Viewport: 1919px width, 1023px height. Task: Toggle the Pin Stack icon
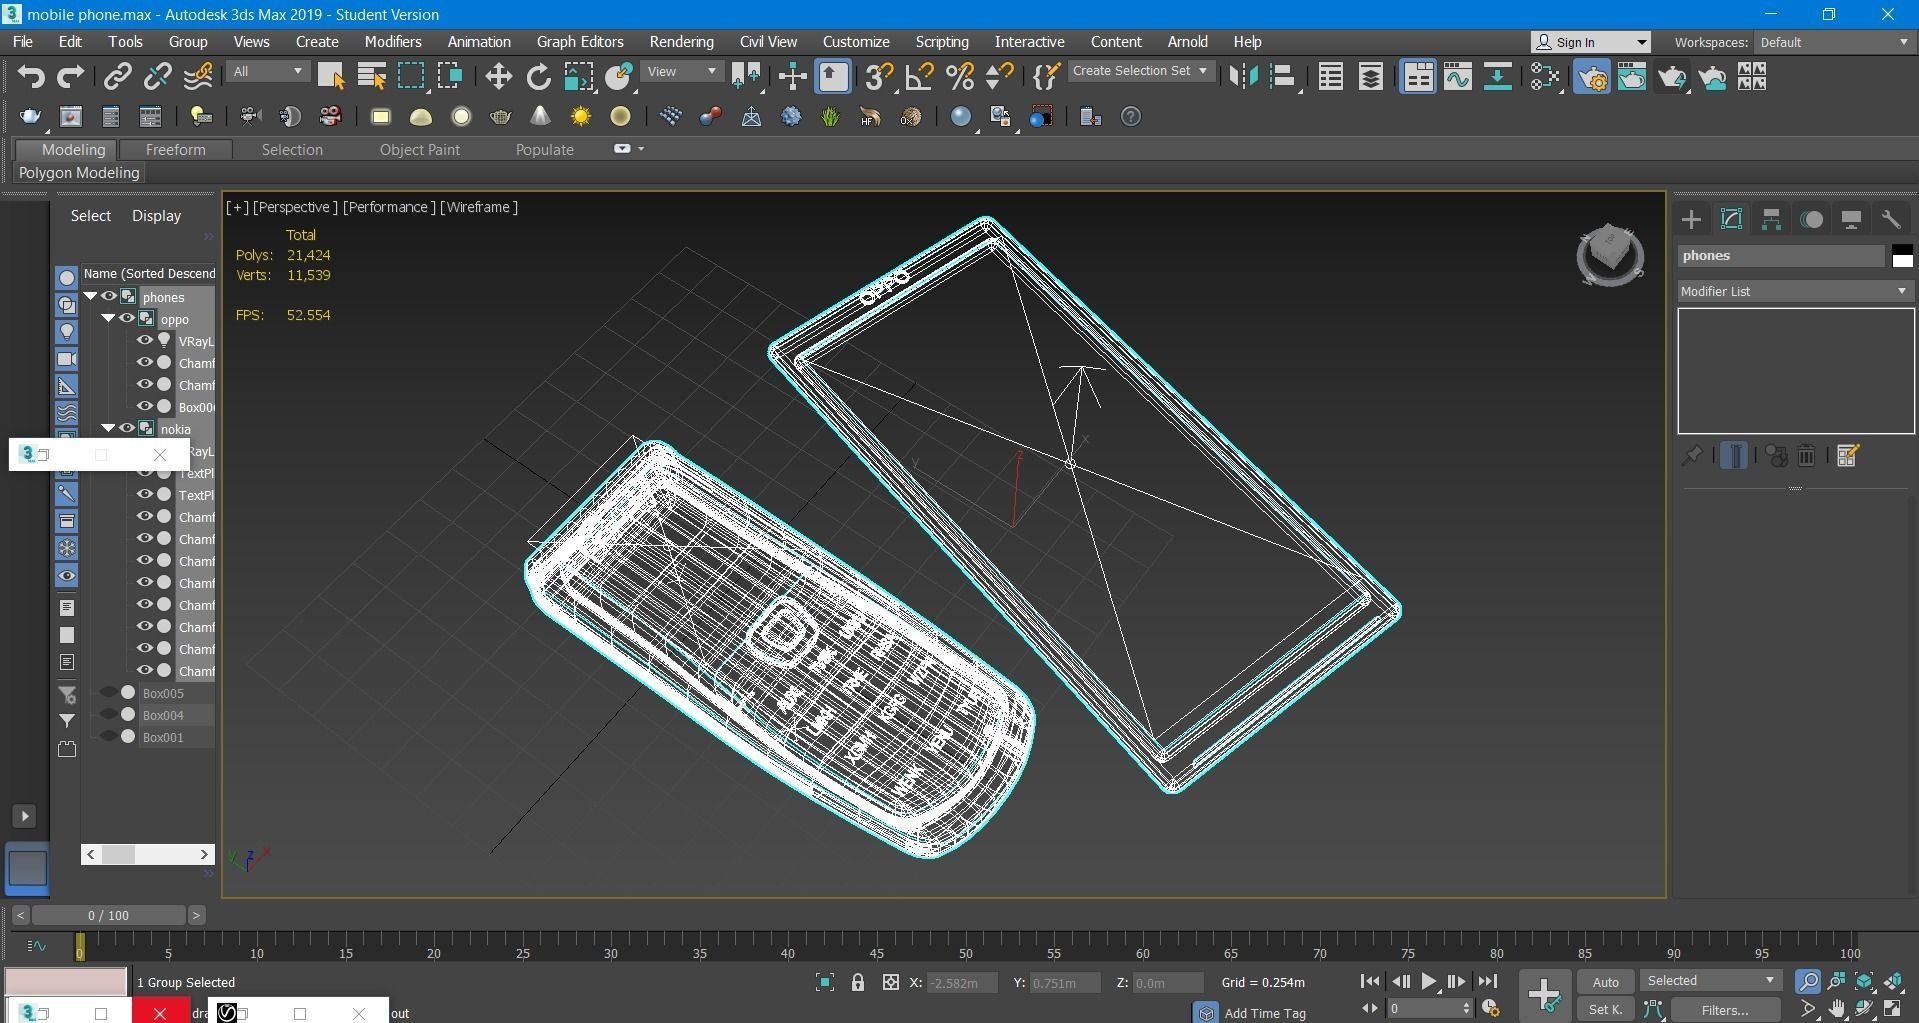click(x=1691, y=456)
